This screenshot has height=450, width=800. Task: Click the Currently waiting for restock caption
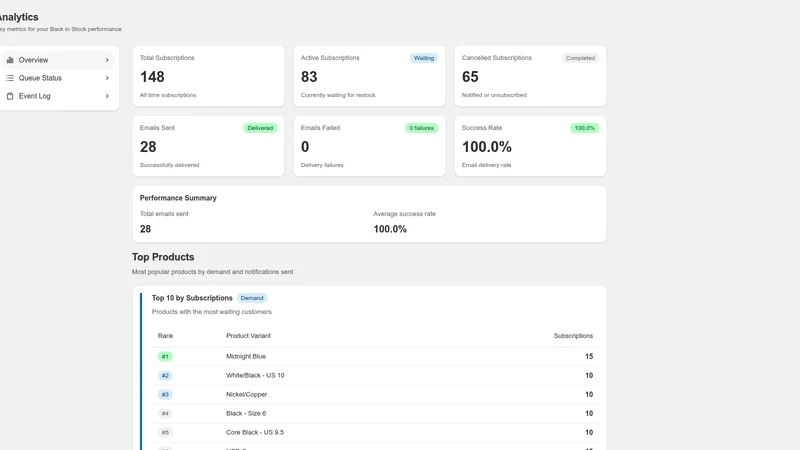pyautogui.click(x=338, y=95)
